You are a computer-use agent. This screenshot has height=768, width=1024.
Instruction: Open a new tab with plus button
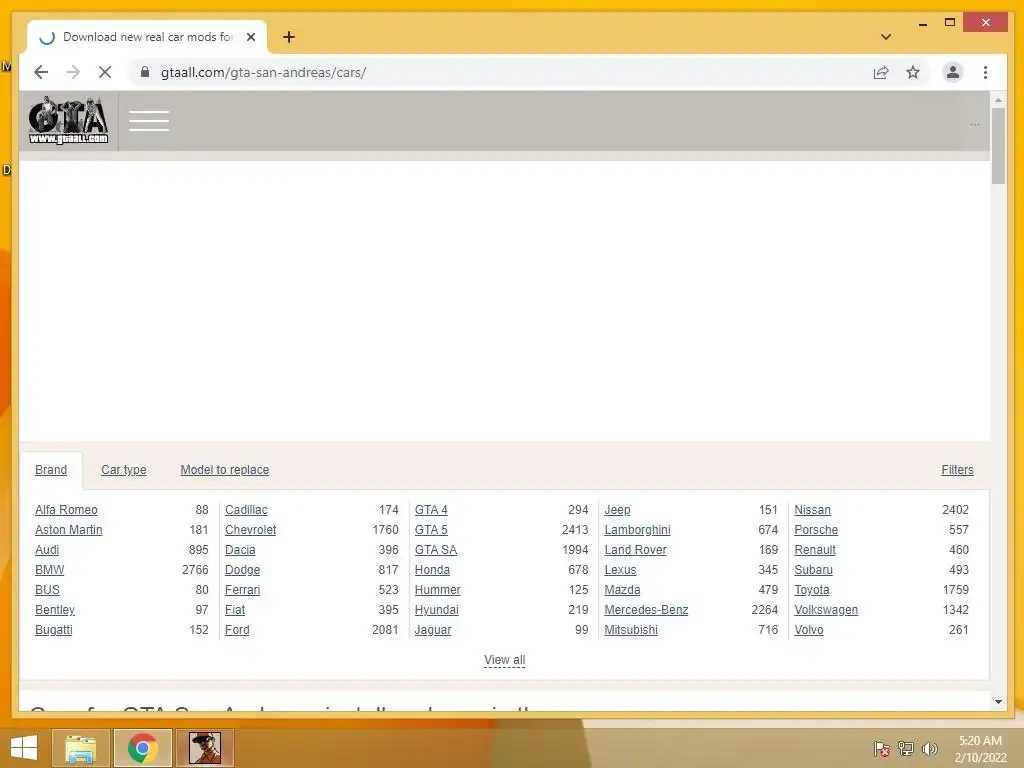coord(289,37)
